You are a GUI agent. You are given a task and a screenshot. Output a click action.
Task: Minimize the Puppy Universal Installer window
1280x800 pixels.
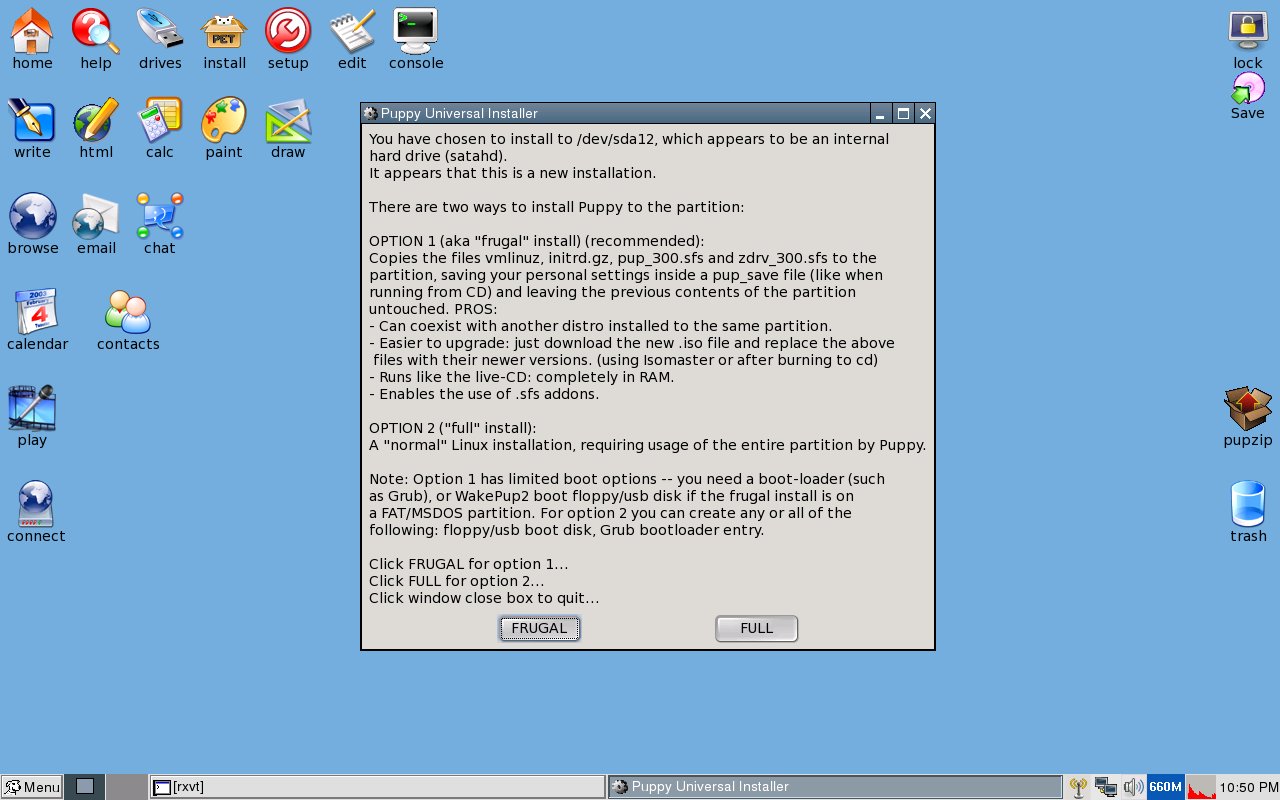881,113
